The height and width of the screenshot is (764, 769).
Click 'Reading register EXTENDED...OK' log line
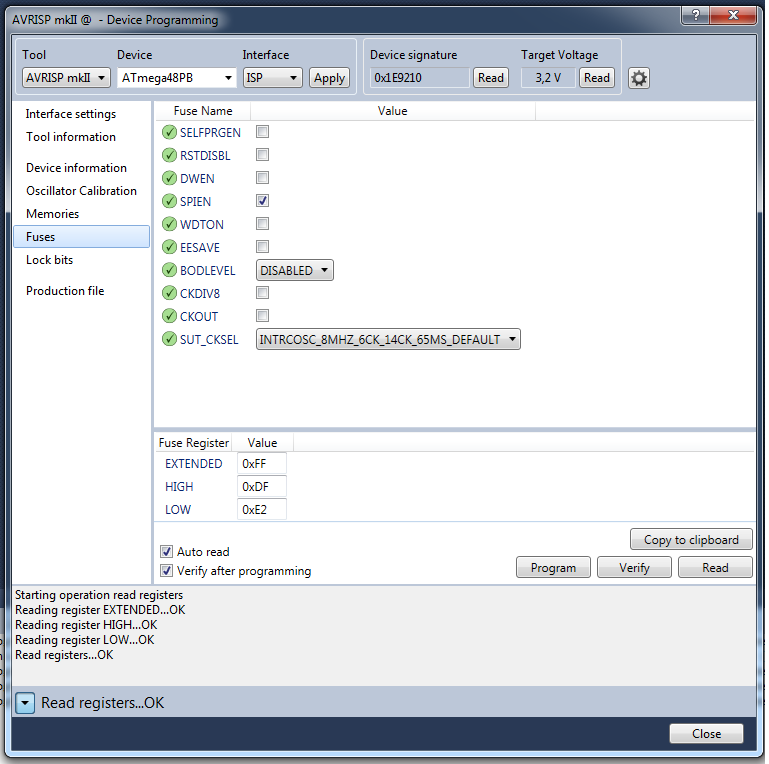point(100,610)
